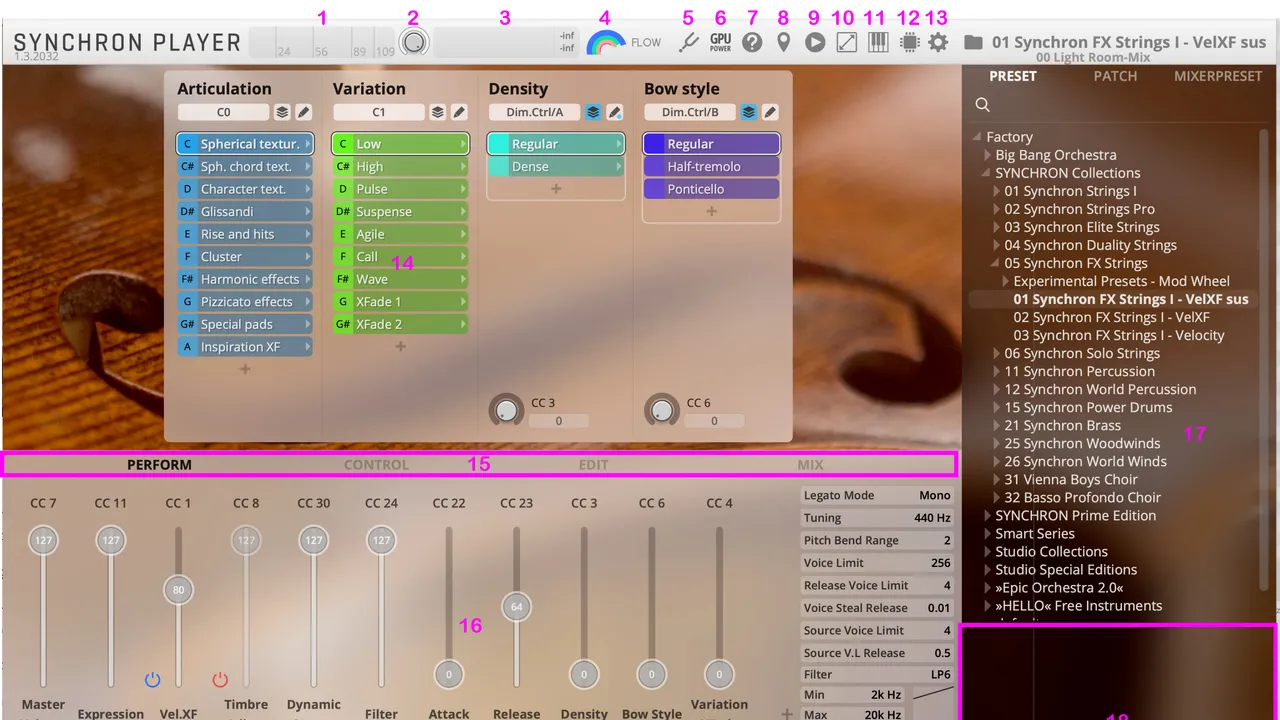Select the Dense density slot
This screenshot has width=1280, height=720.
coord(556,166)
